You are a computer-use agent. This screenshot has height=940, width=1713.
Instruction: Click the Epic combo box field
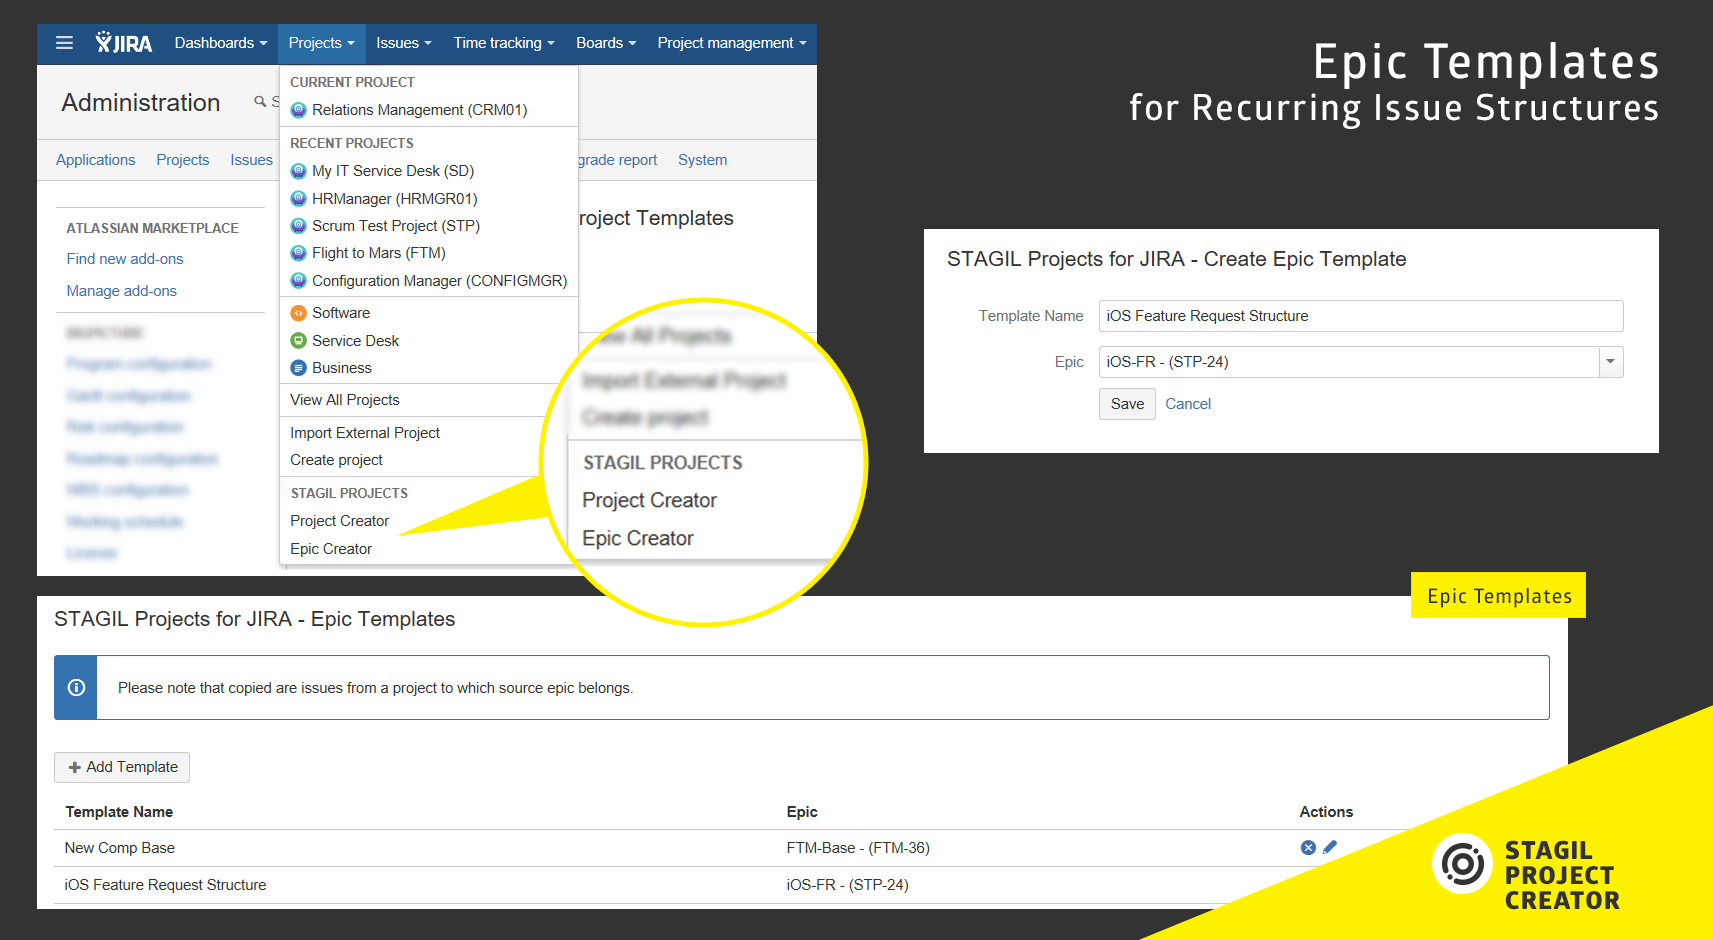click(x=1361, y=362)
